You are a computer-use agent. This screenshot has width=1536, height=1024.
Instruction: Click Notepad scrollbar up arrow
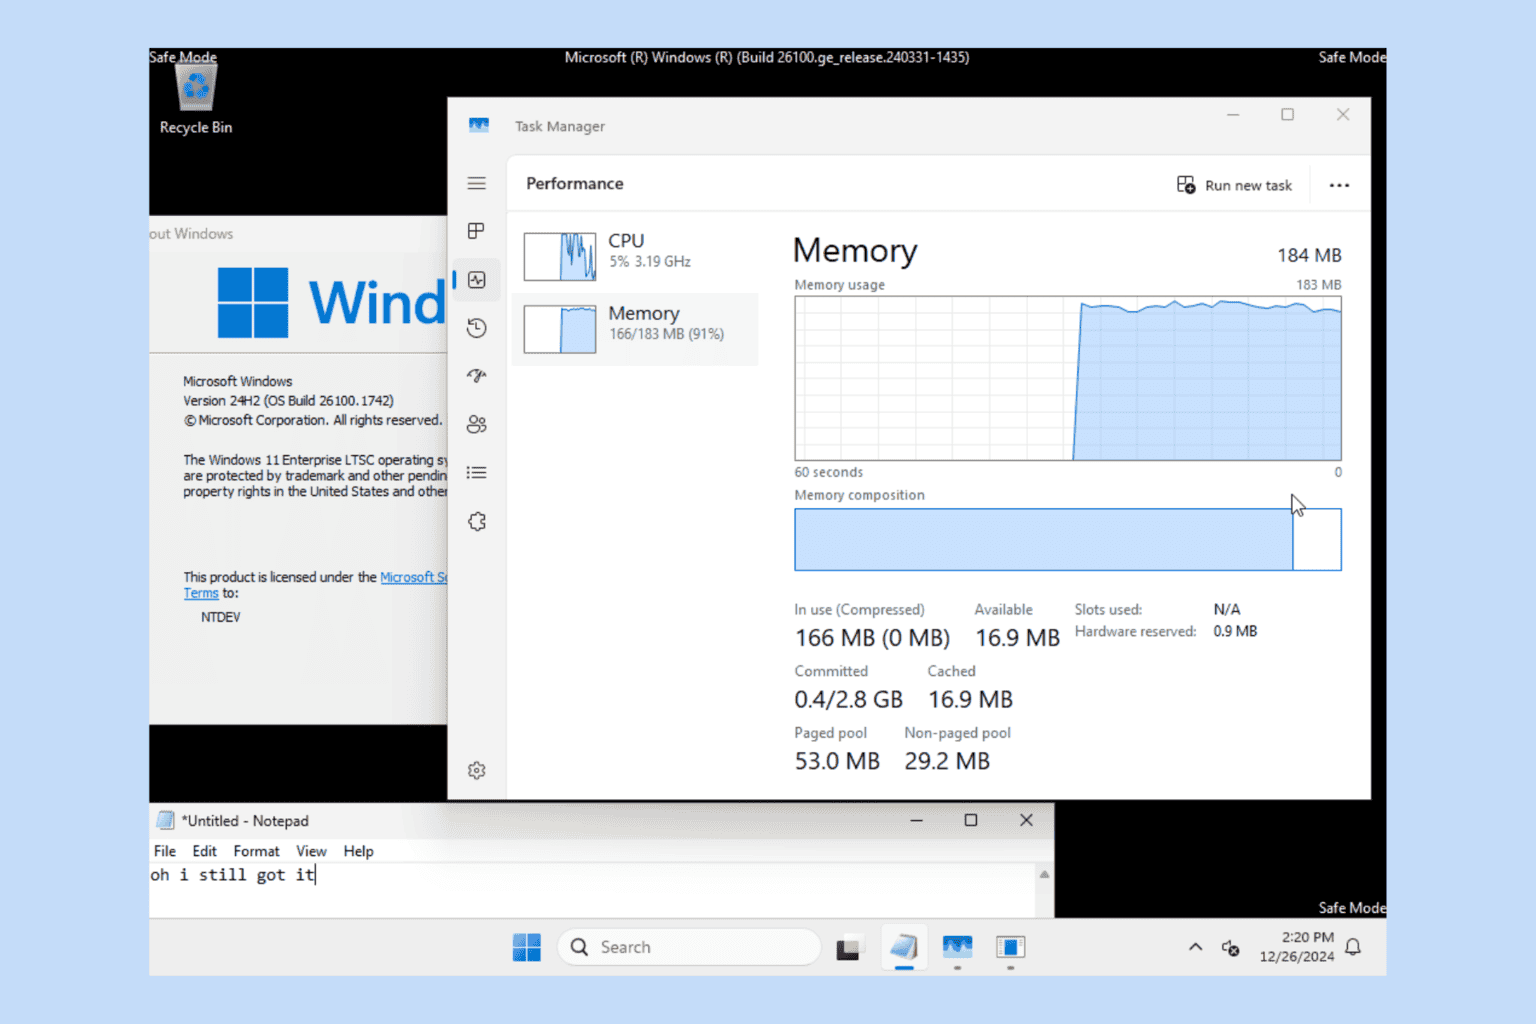[1044, 874]
